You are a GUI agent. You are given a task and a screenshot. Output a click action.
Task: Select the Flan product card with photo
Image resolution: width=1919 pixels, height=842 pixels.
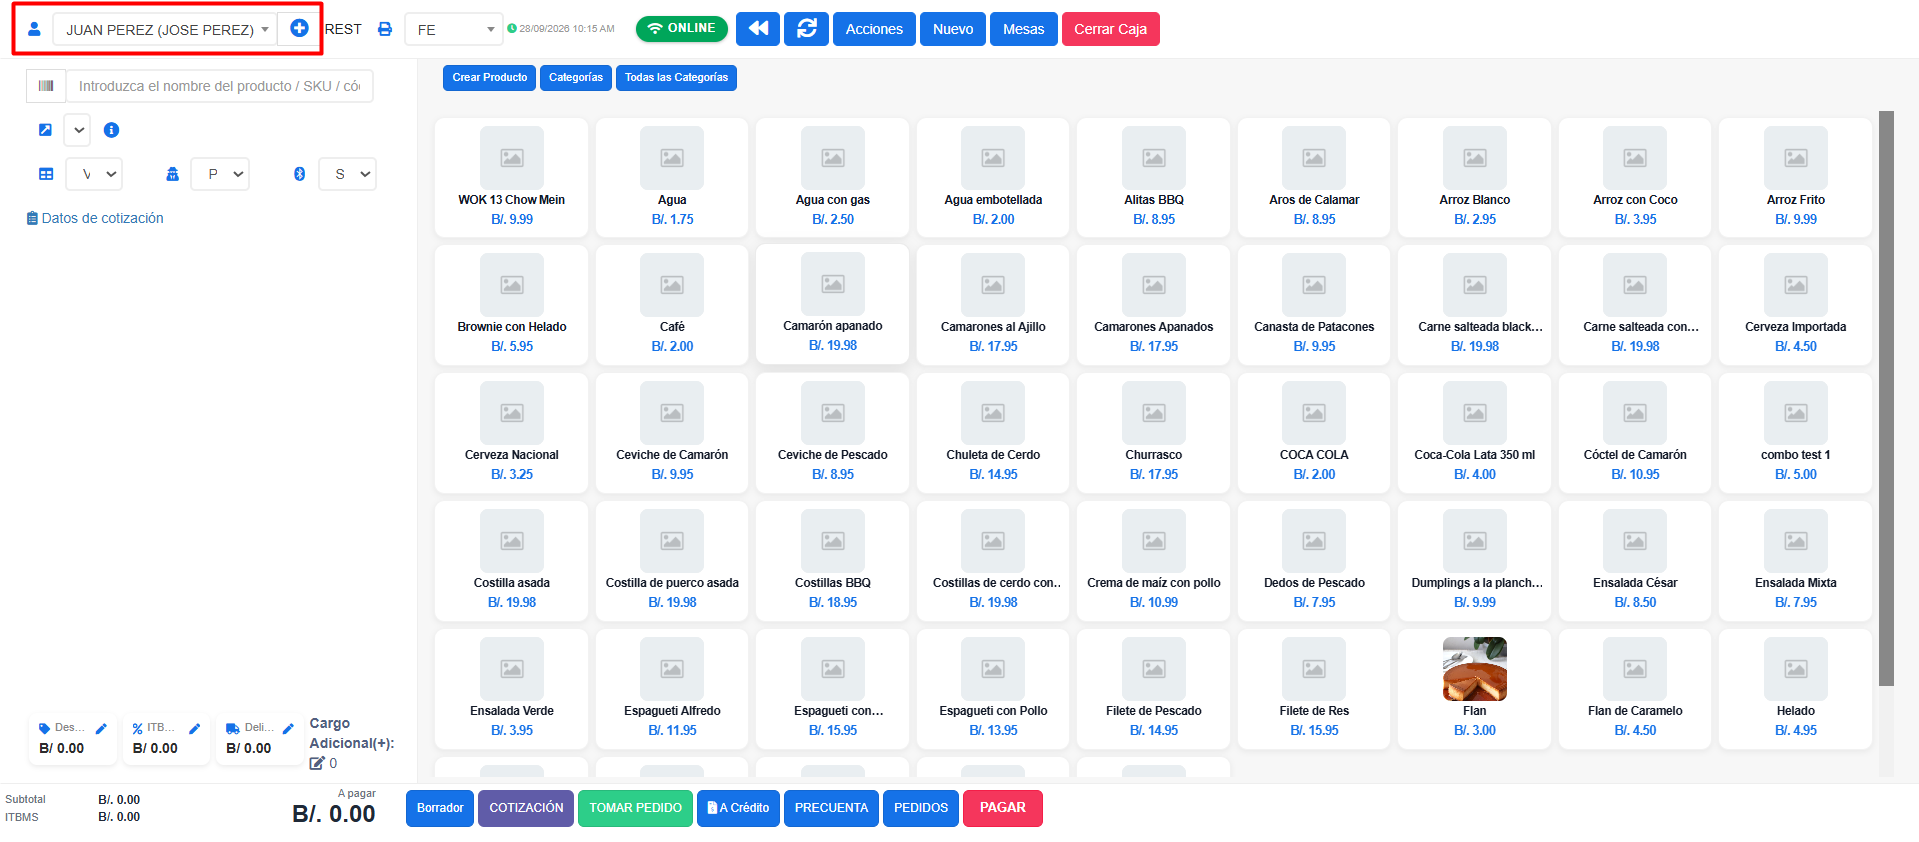point(1474,688)
